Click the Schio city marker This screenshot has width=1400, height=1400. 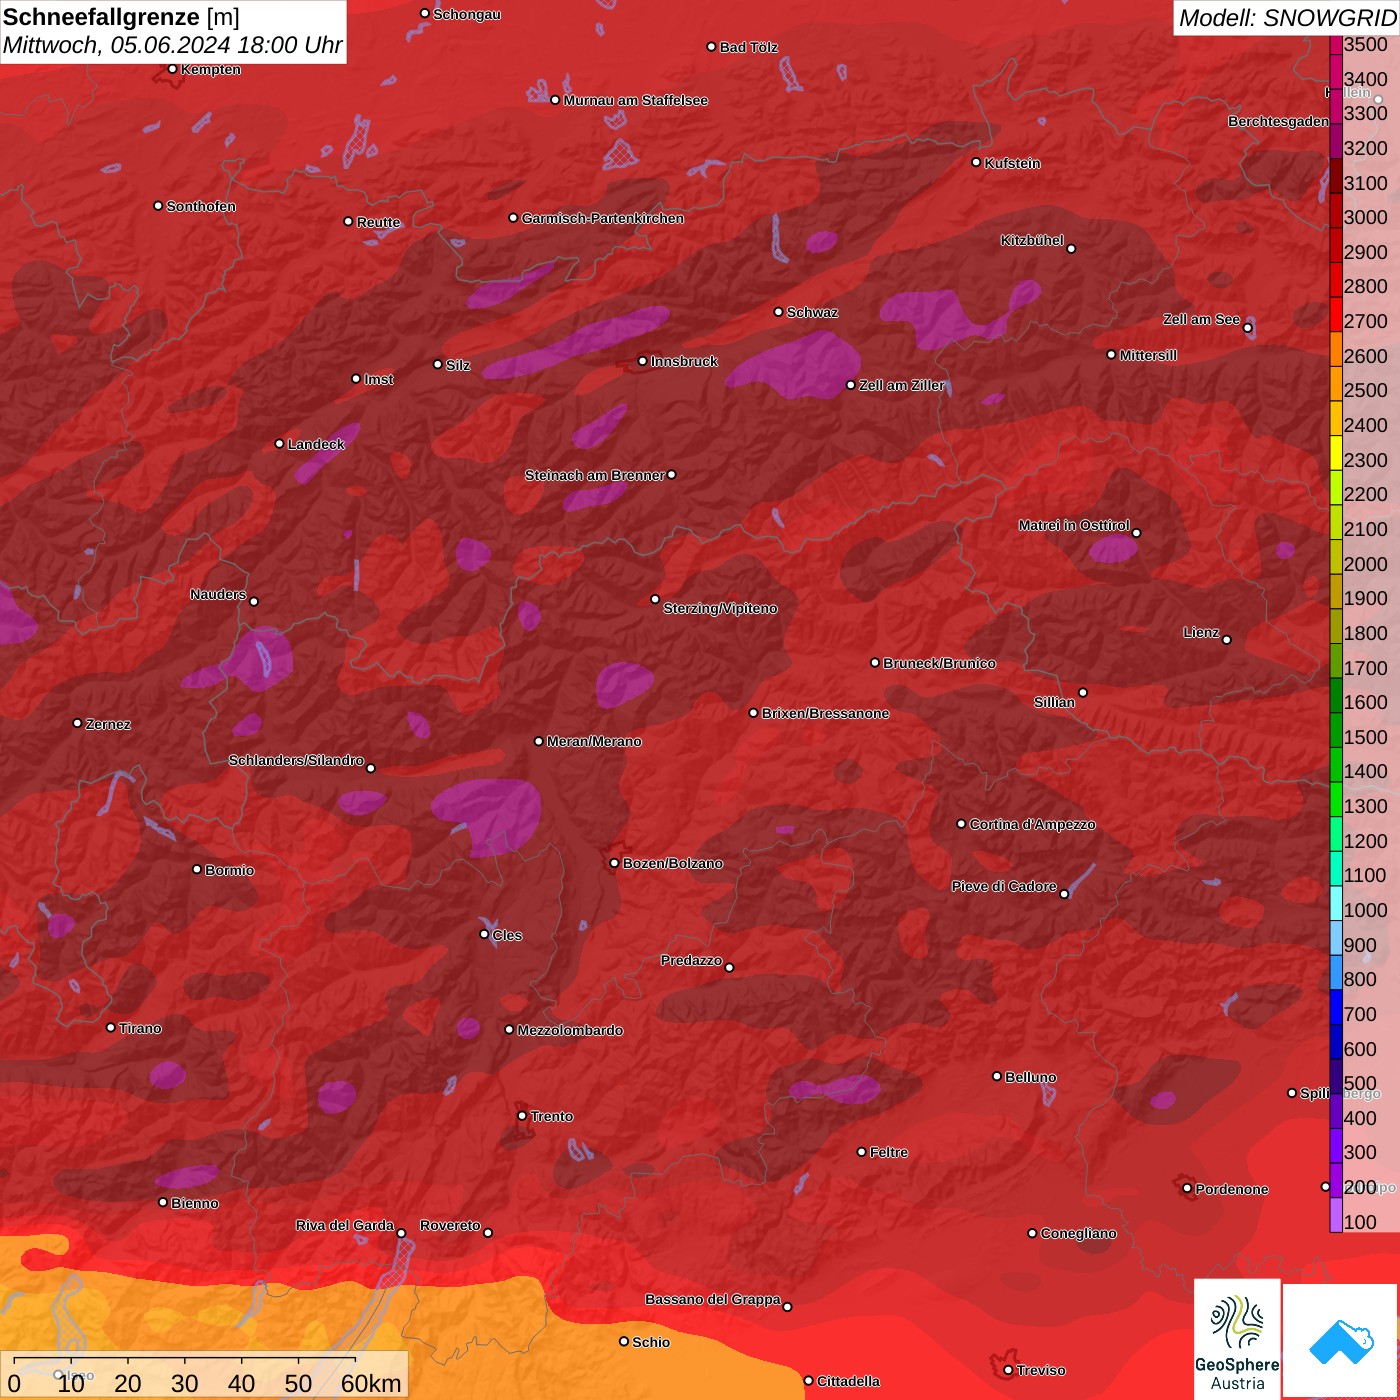tap(624, 1342)
